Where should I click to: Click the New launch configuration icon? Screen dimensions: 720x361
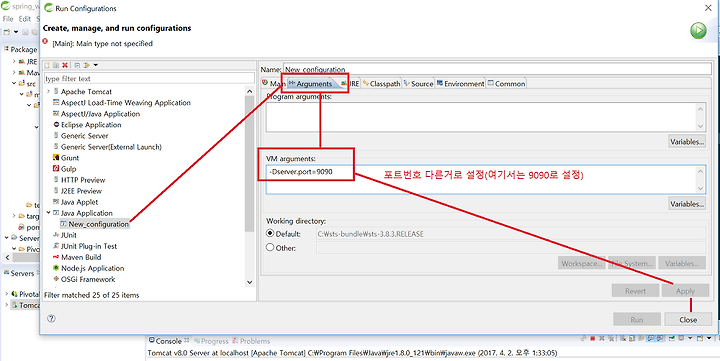[46, 65]
